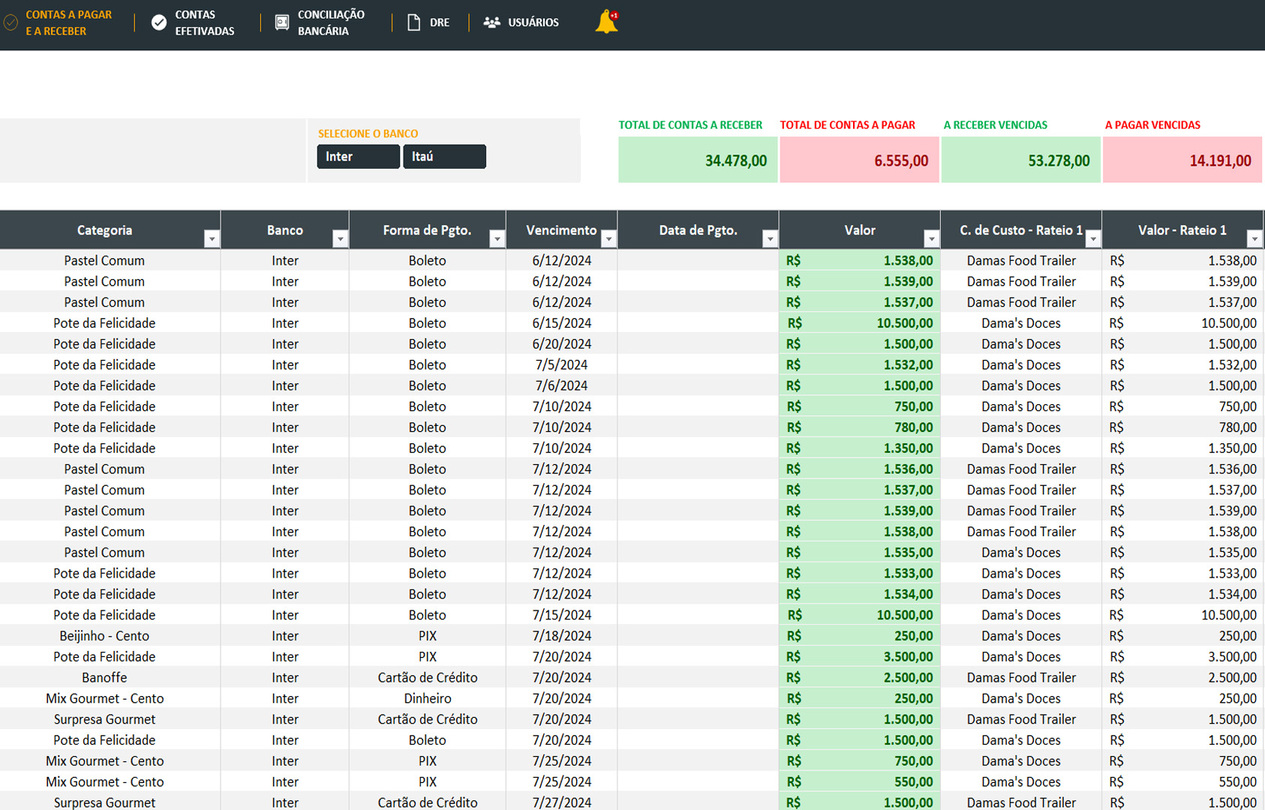Image resolution: width=1265 pixels, height=810 pixels.
Task: Select the Inter bank slicer button
Action: click(x=358, y=156)
